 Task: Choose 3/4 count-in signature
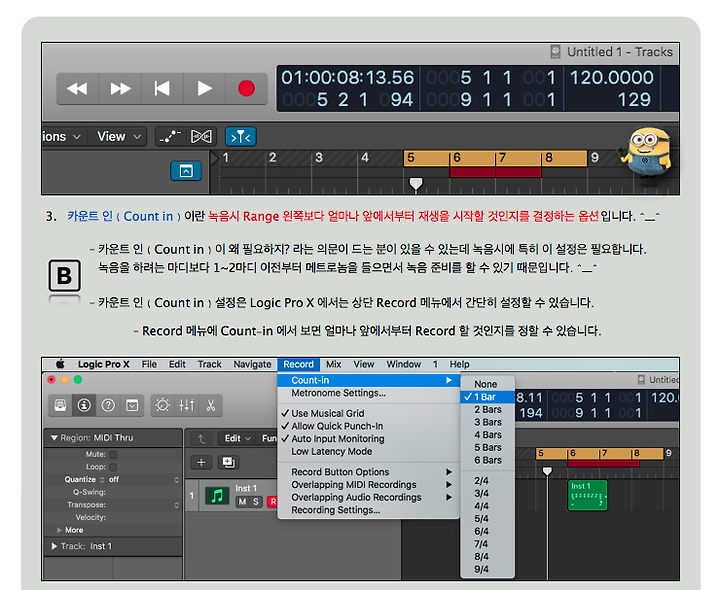pyautogui.click(x=487, y=494)
